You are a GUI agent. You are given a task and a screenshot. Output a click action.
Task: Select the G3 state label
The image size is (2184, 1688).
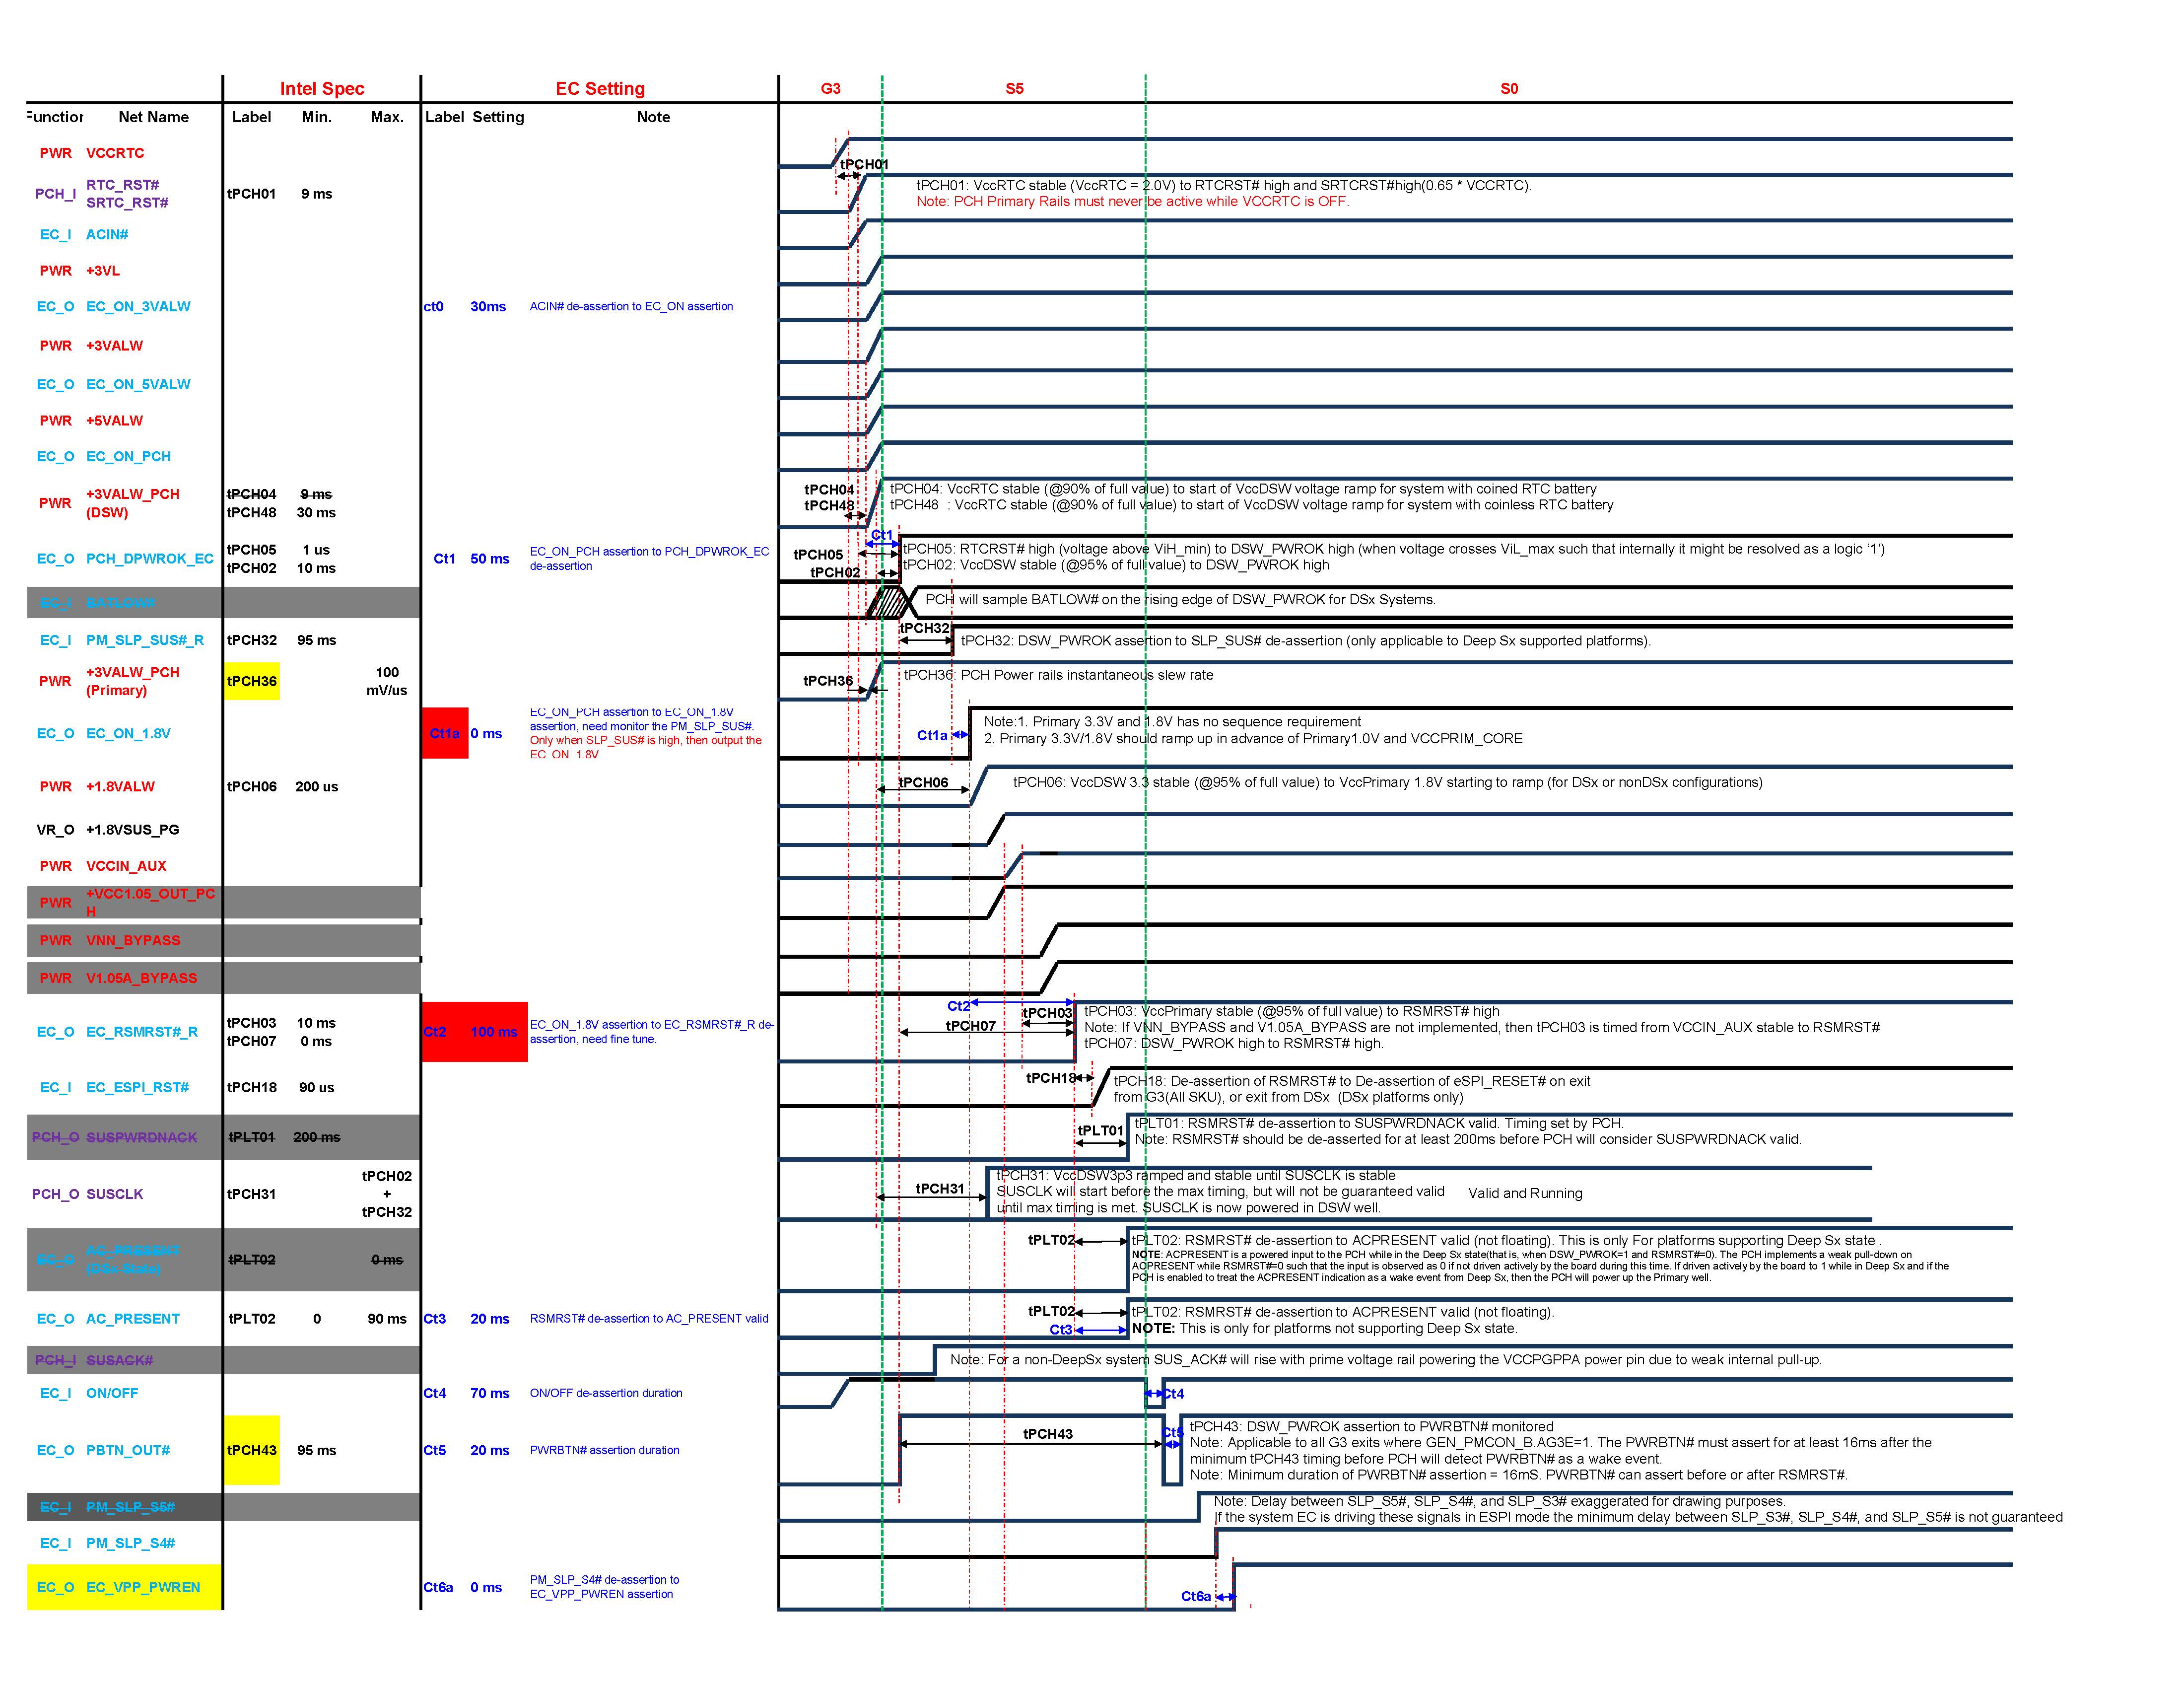tap(830, 89)
